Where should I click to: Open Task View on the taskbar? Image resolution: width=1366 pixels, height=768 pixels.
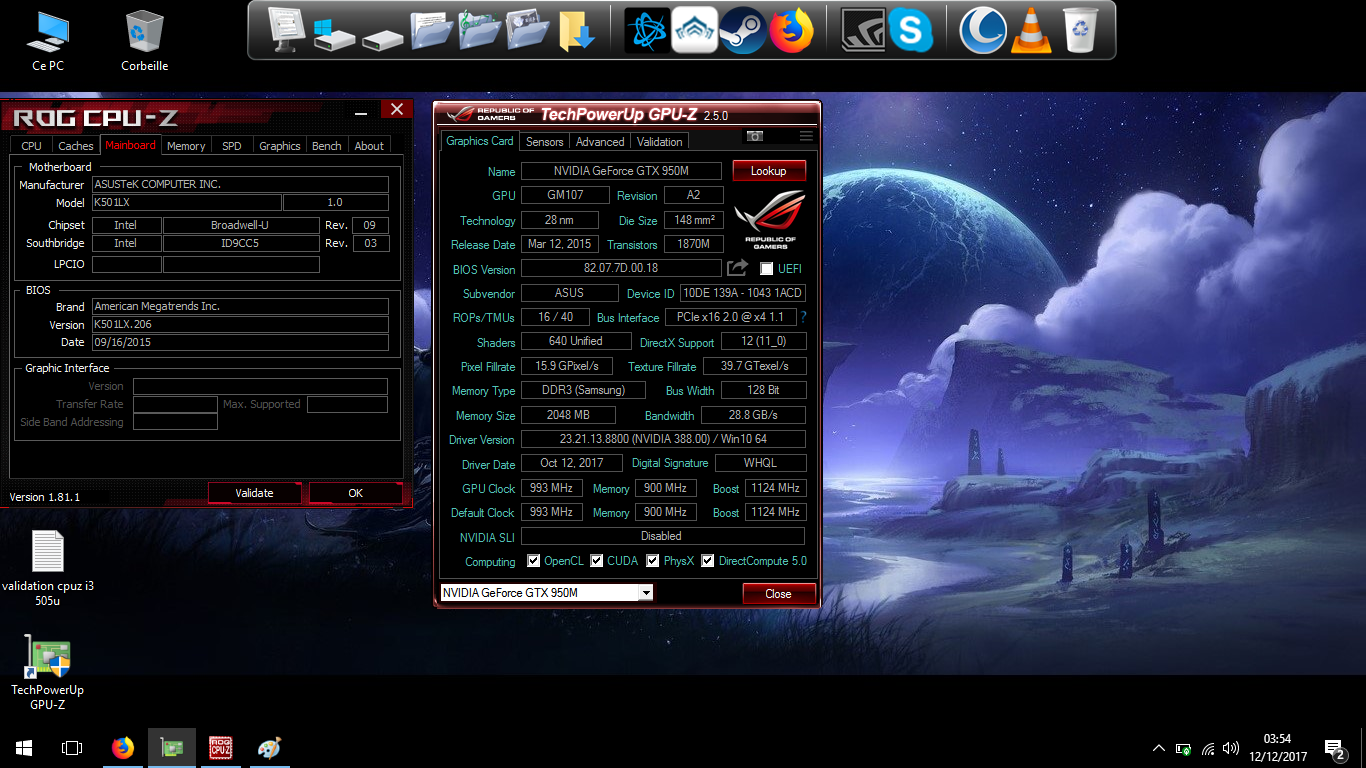pos(72,748)
